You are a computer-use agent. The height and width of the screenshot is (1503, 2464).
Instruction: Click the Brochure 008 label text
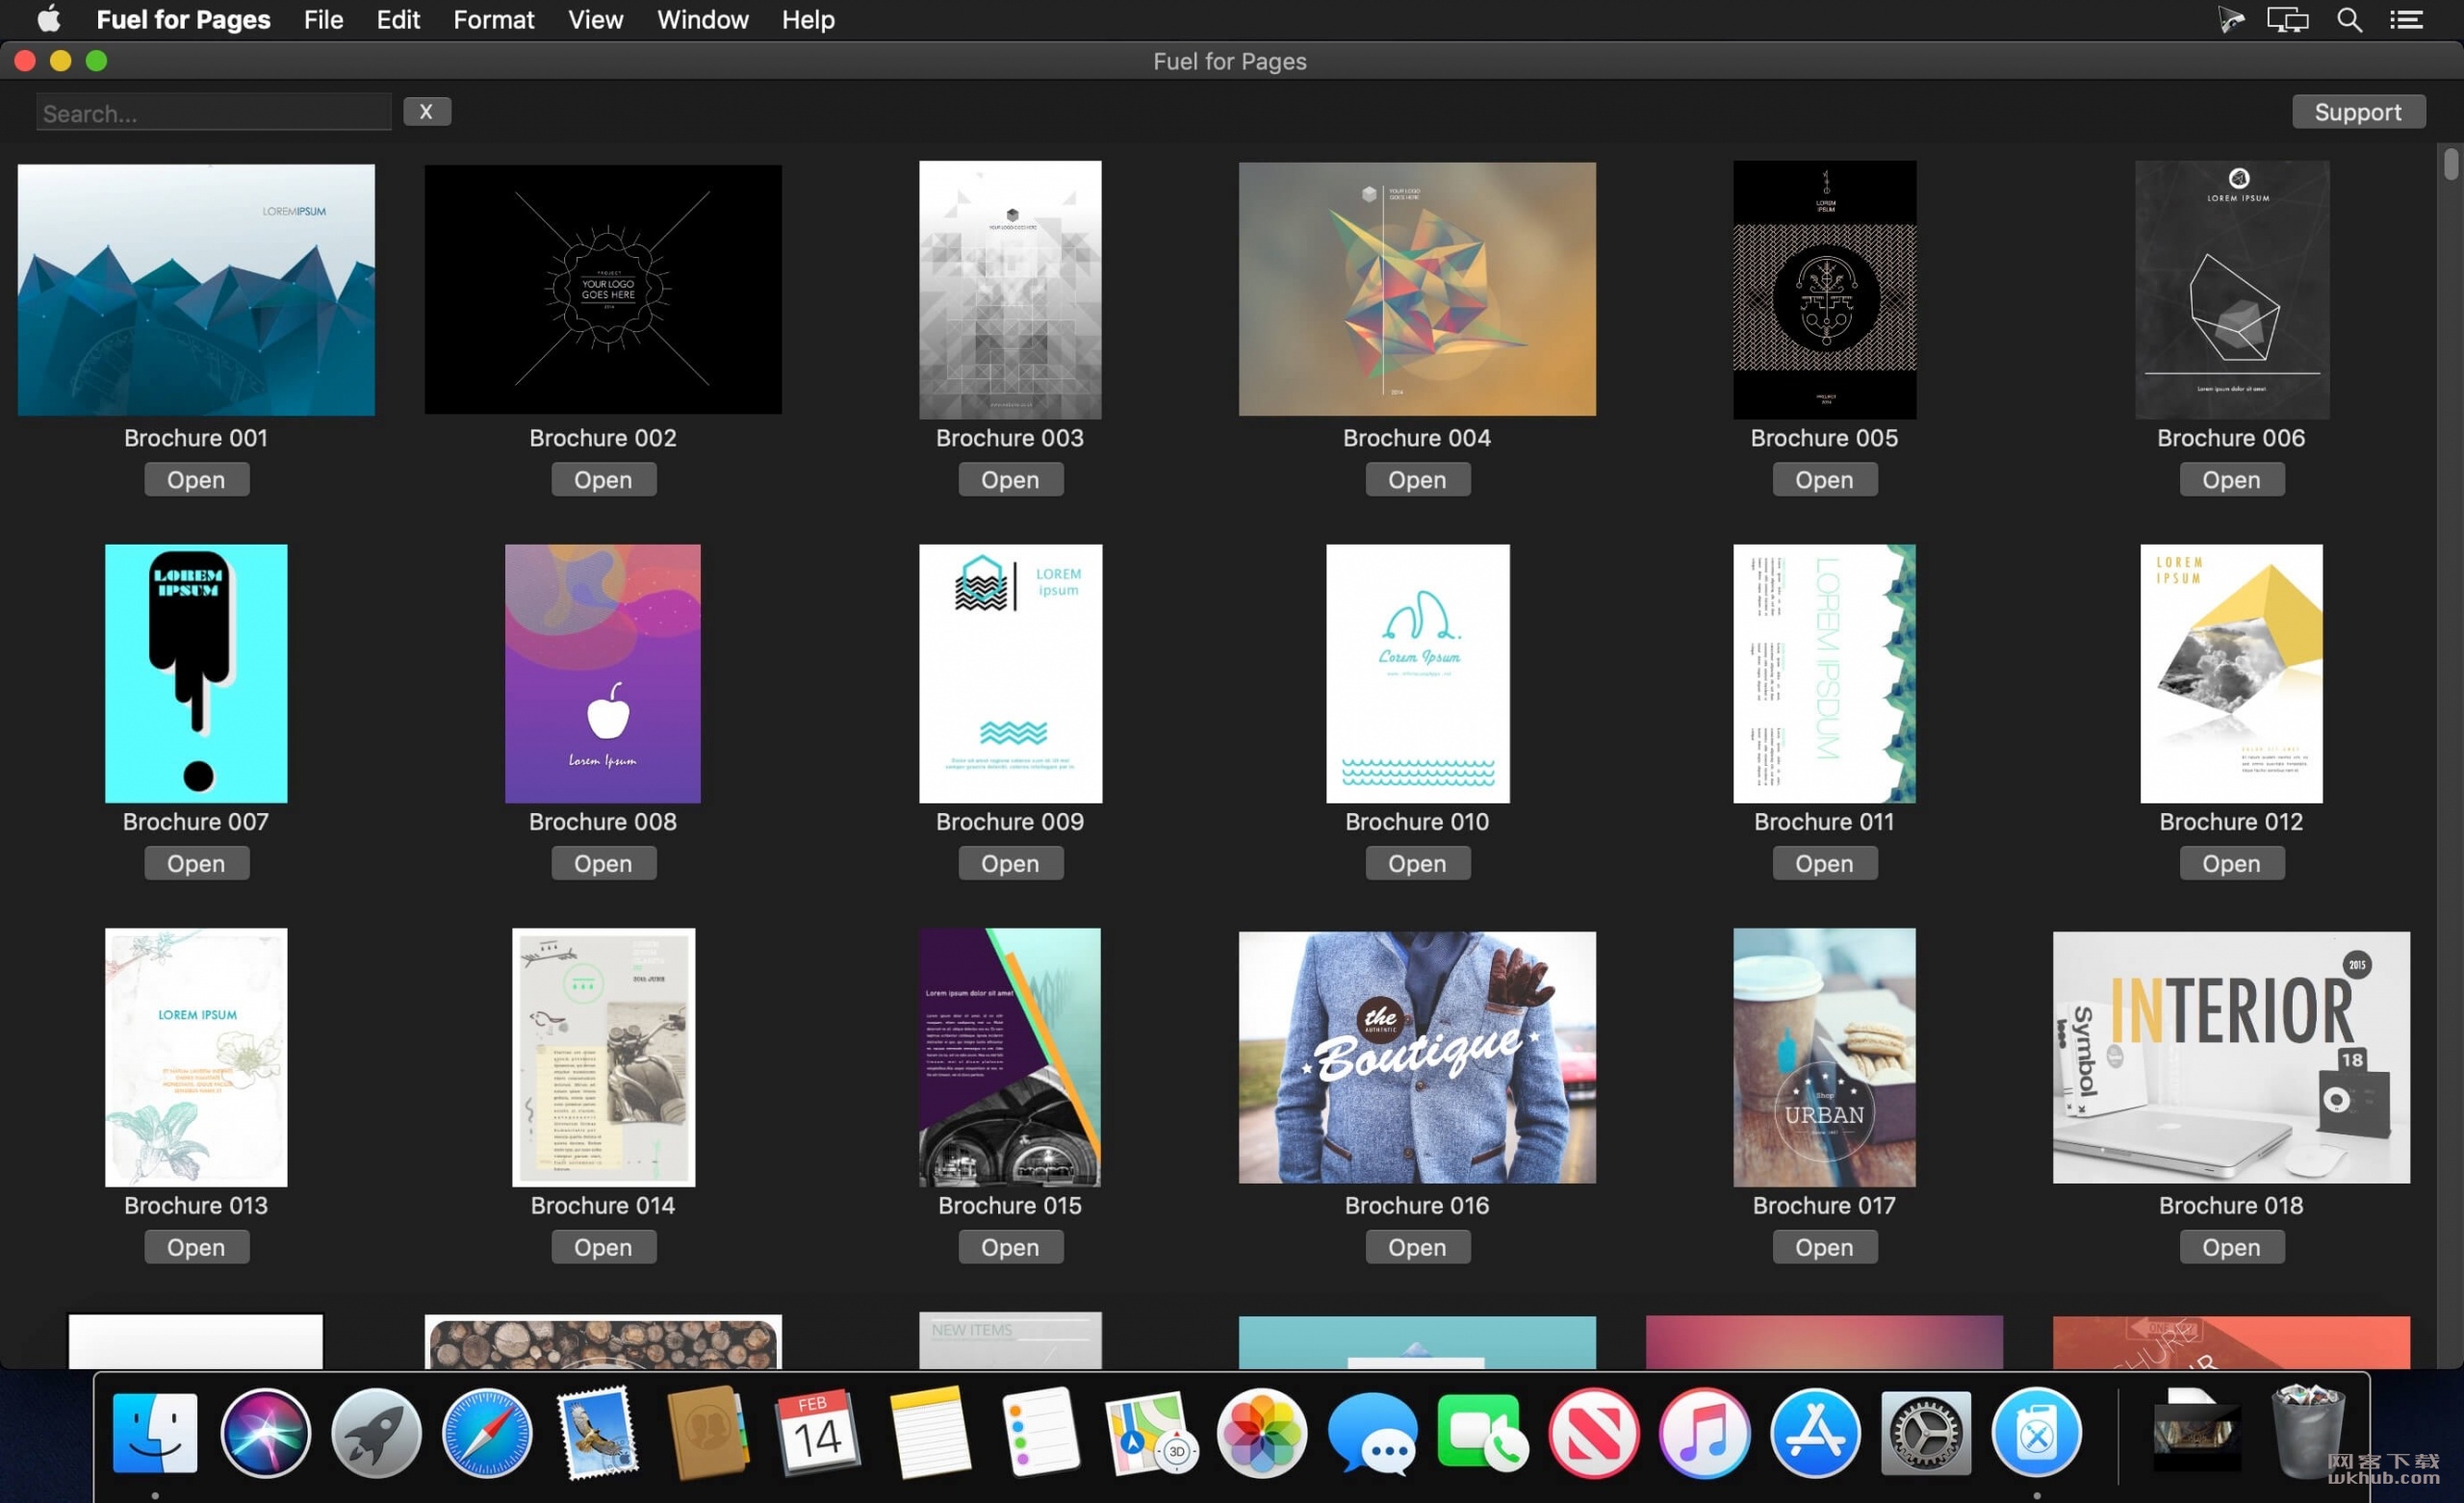click(x=603, y=822)
